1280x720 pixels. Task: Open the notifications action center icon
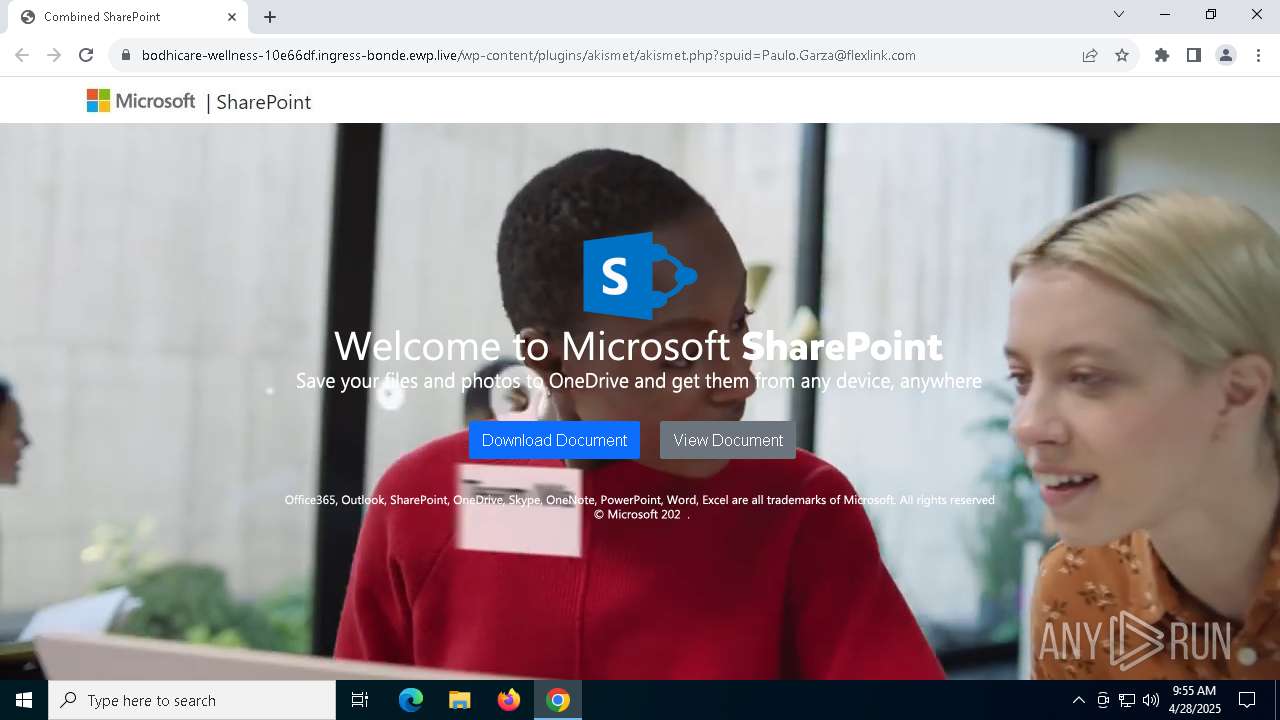click(1247, 700)
